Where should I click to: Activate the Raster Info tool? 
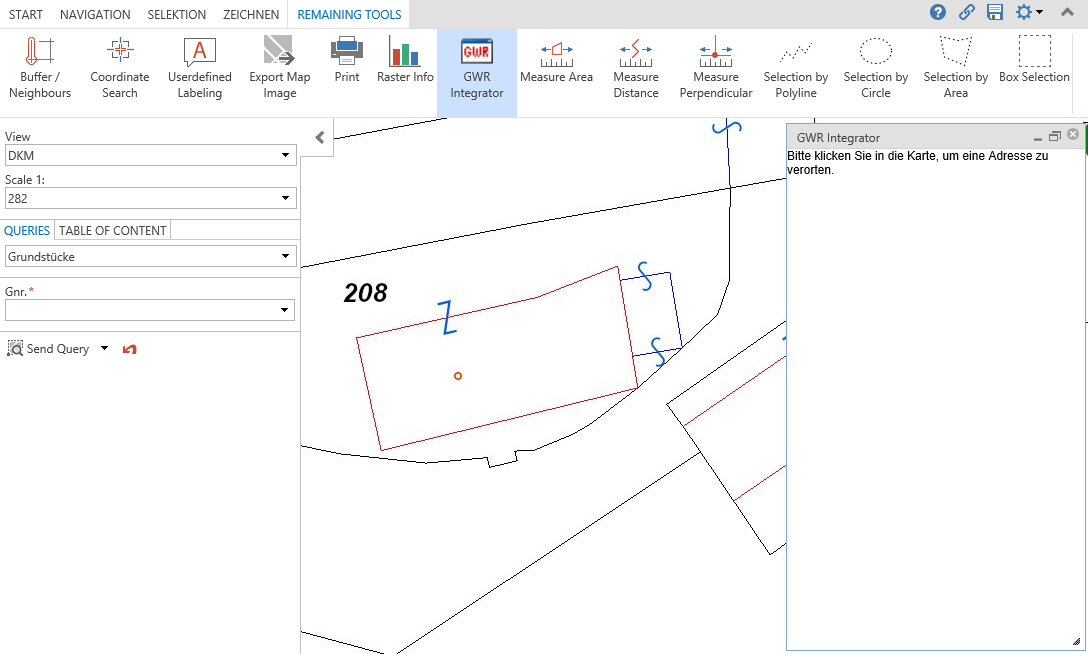[x=405, y=65]
